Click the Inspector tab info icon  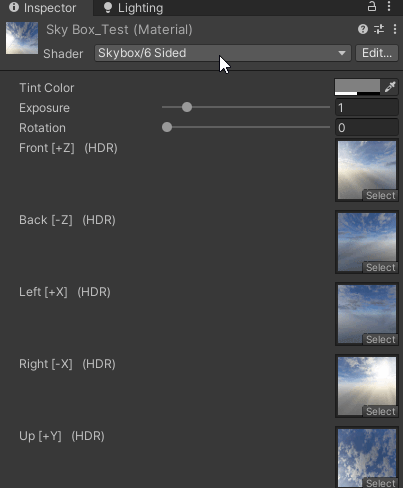pyautogui.click(x=14, y=7)
